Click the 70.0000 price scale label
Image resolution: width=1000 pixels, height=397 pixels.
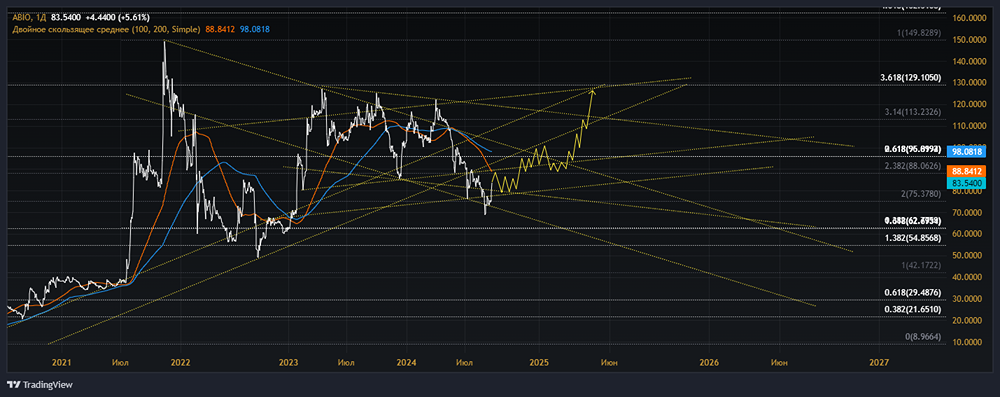967,213
